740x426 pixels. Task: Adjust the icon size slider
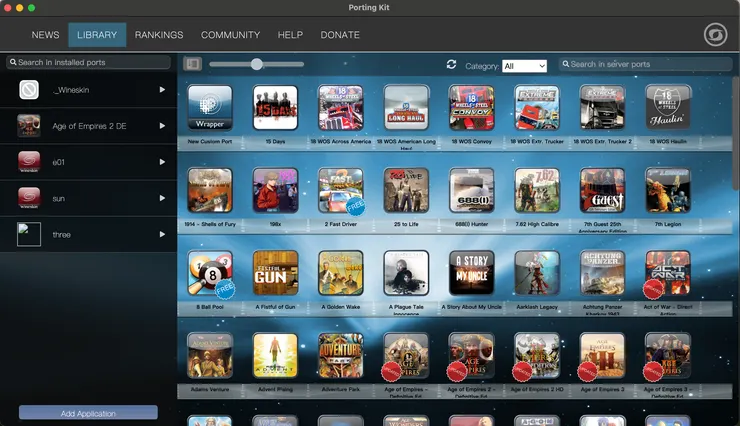click(x=257, y=64)
